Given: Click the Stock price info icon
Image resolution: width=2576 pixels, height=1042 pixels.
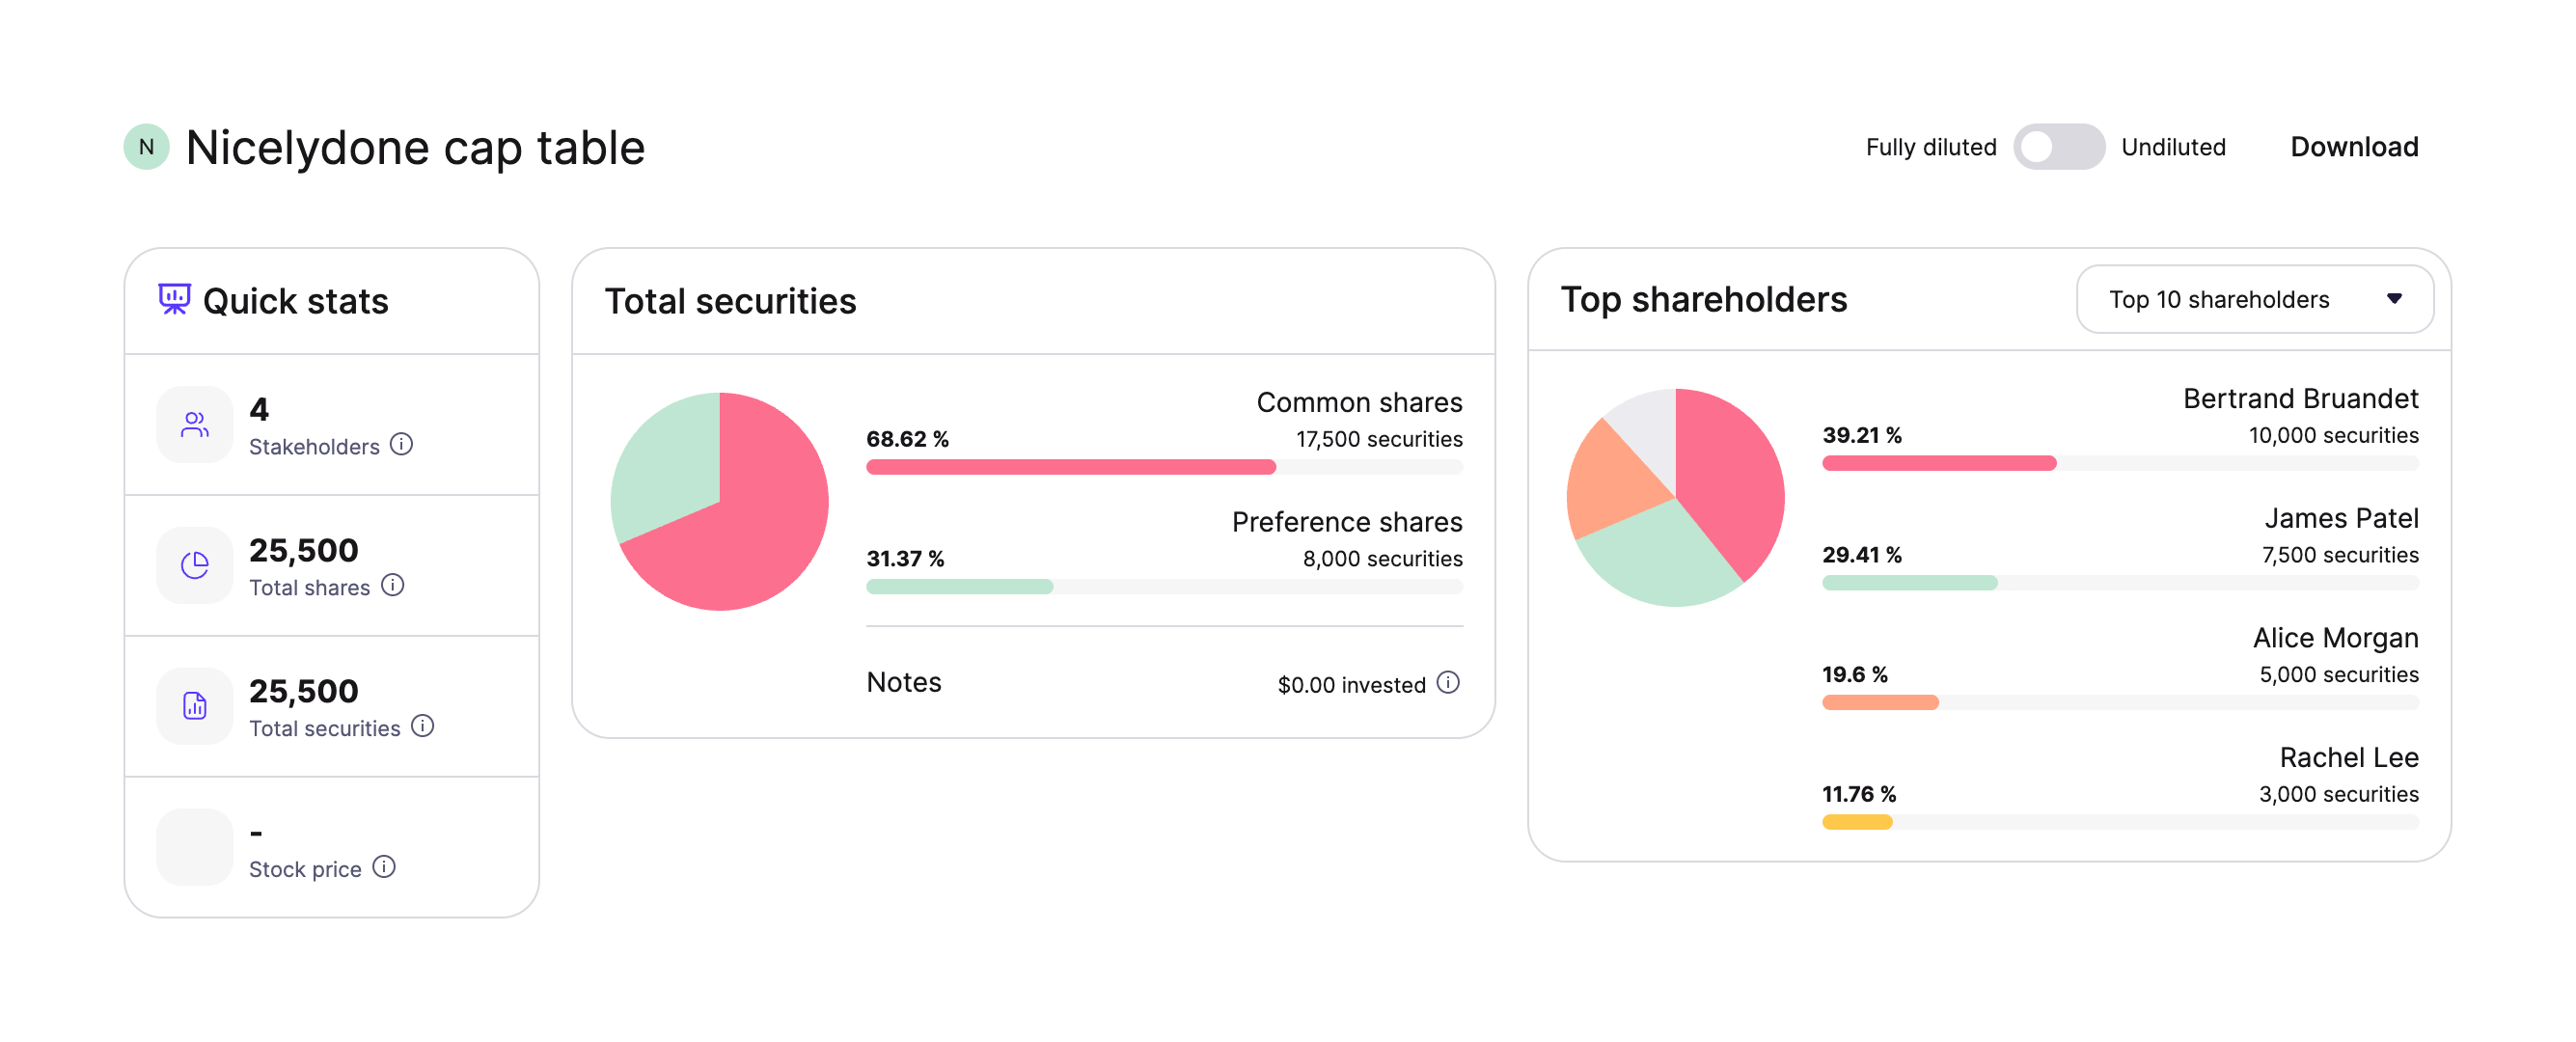Looking at the screenshot, I should tap(384, 867).
